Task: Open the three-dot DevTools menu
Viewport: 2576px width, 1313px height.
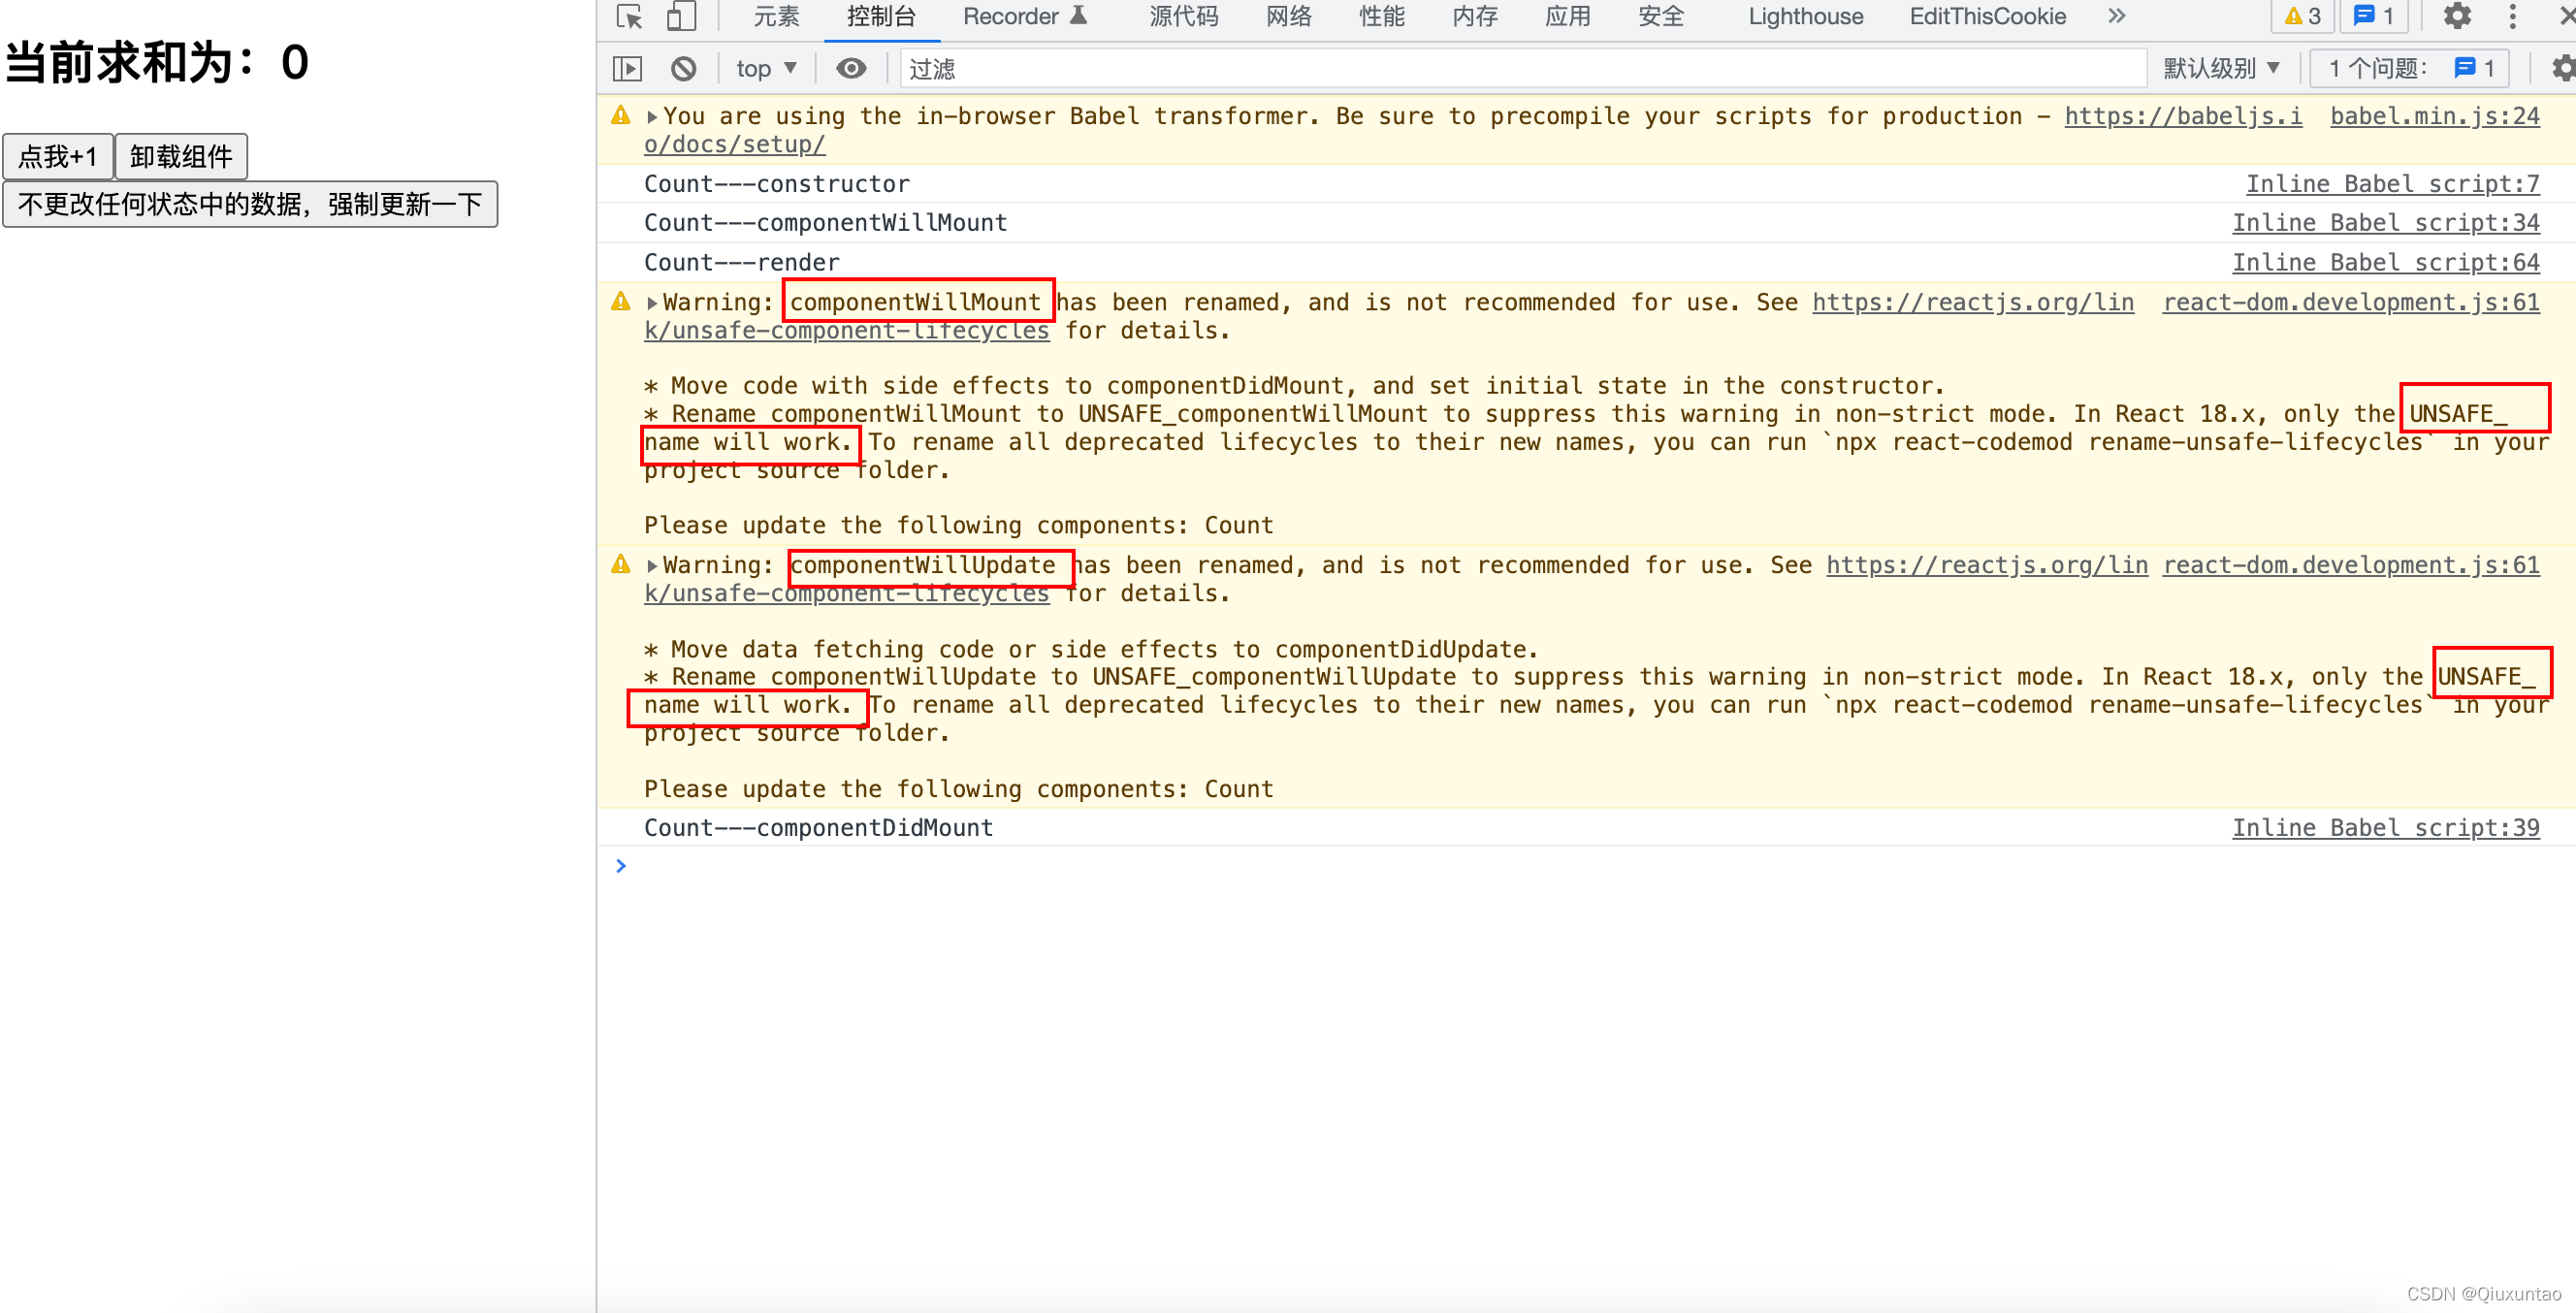Action: pyautogui.click(x=2512, y=16)
